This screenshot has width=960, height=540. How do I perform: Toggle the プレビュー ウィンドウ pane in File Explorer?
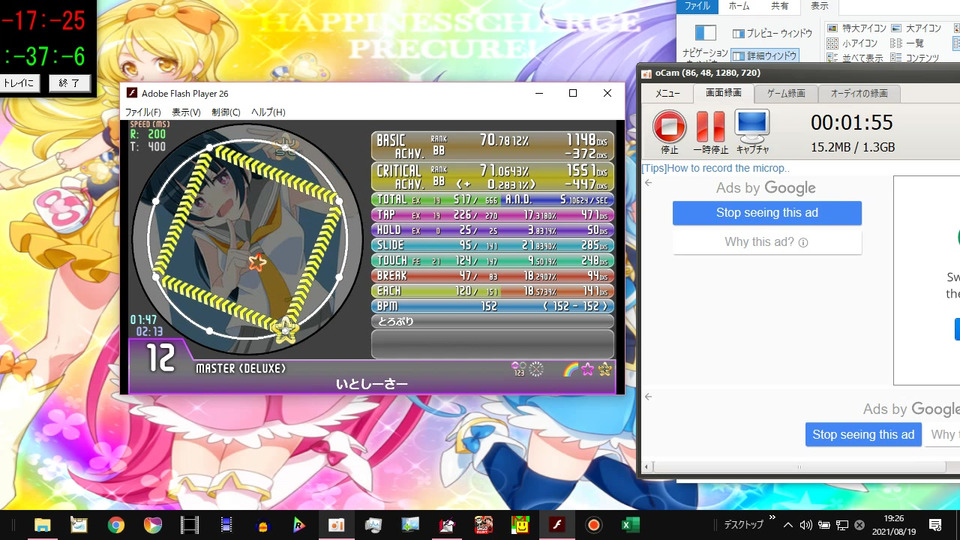(773, 33)
